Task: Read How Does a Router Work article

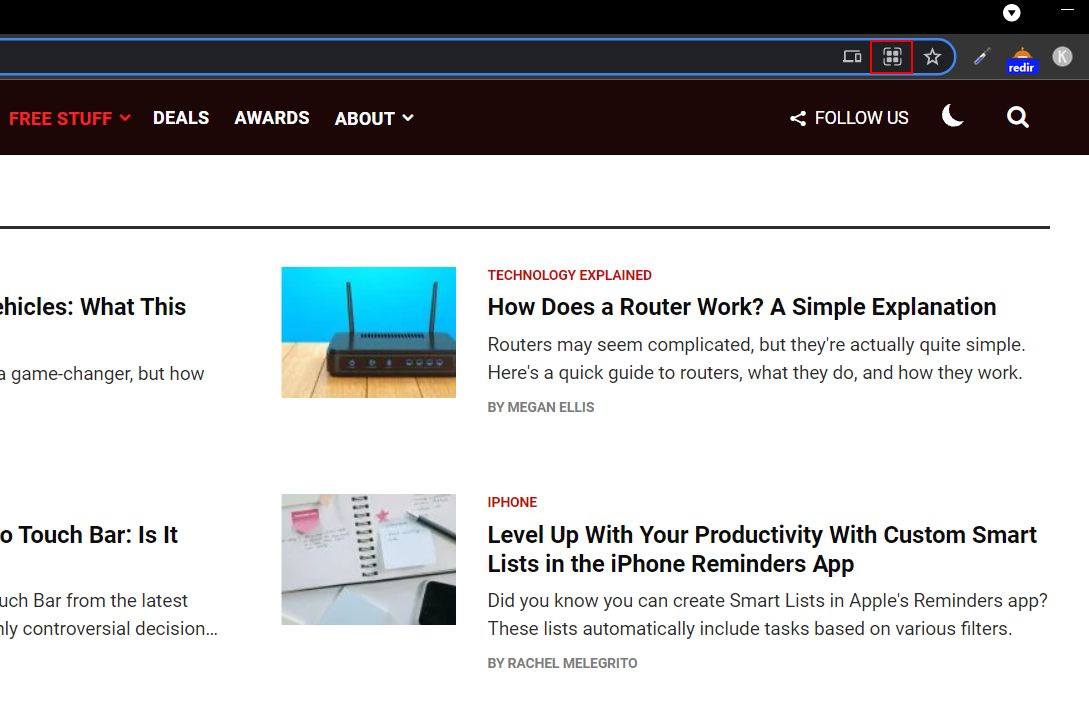Action: click(742, 307)
